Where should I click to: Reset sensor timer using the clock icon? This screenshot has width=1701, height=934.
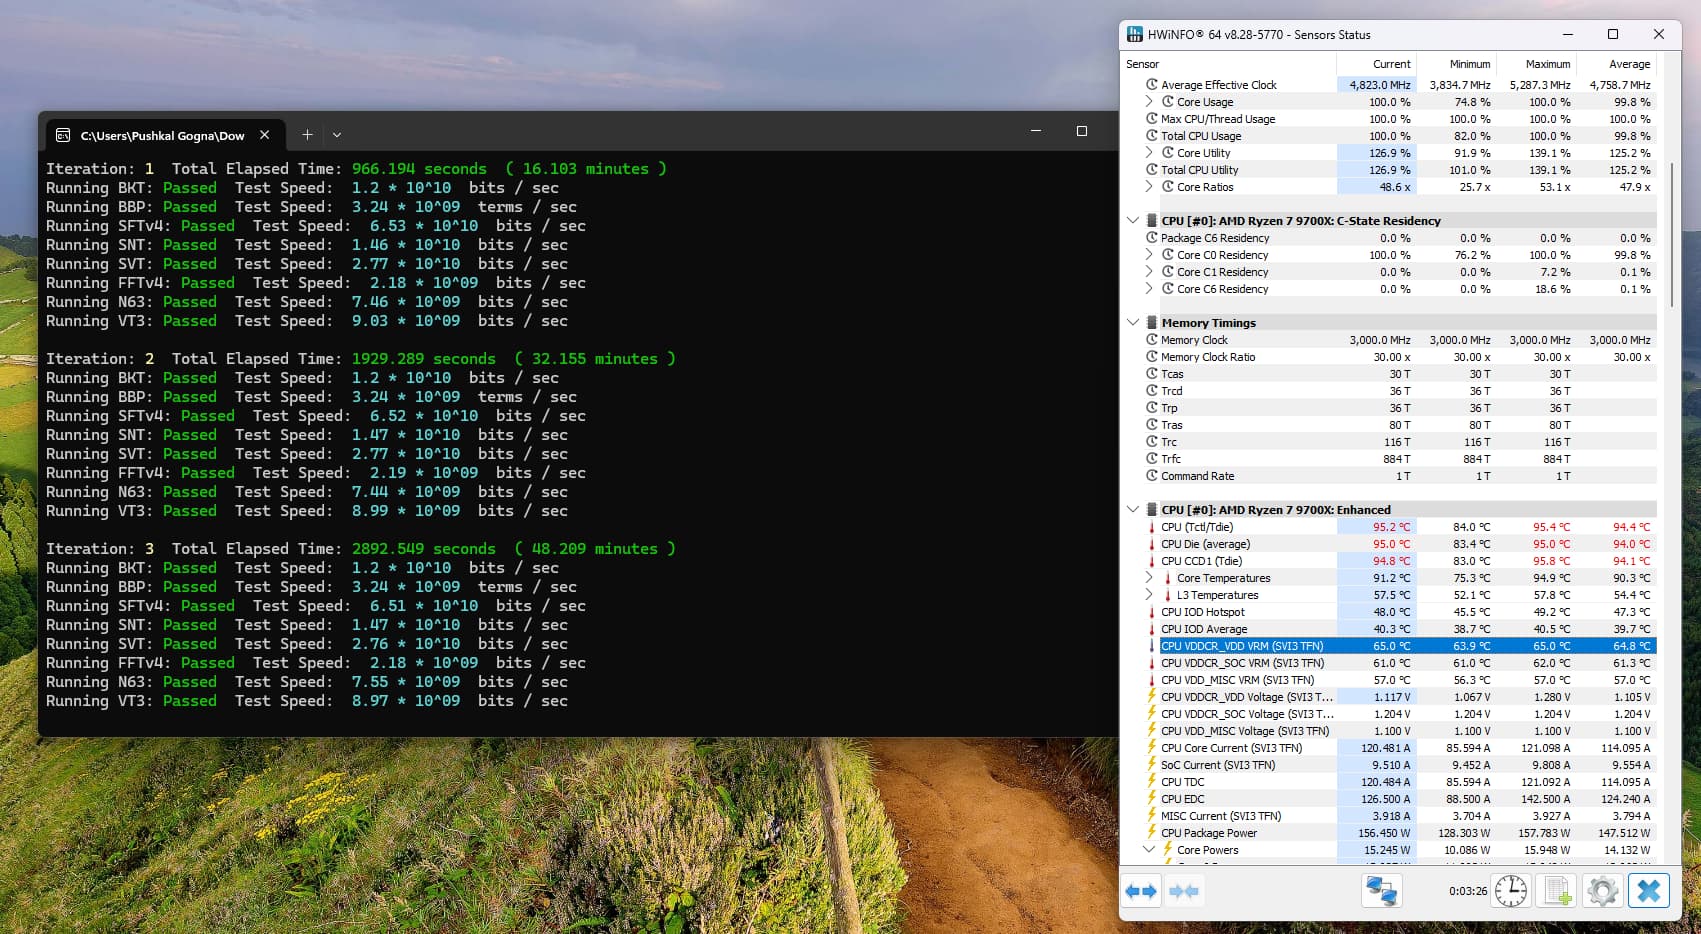[1510, 890]
